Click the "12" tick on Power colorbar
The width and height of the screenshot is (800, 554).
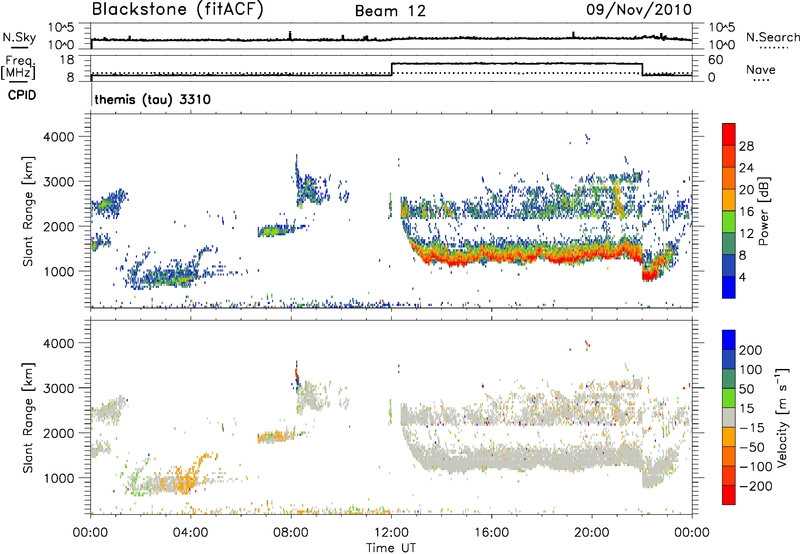coord(746,234)
